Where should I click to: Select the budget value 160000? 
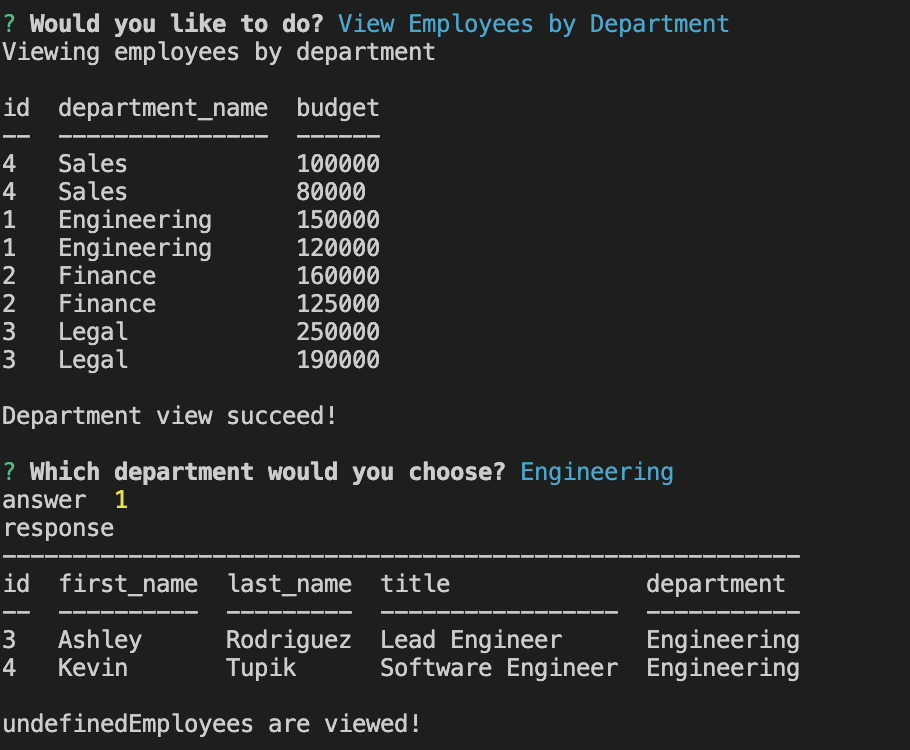pyautogui.click(x=338, y=276)
